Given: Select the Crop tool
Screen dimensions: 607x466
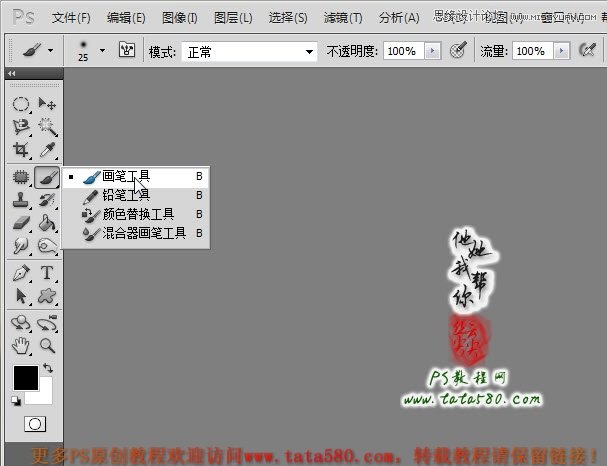Looking at the screenshot, I should [21, 149].
